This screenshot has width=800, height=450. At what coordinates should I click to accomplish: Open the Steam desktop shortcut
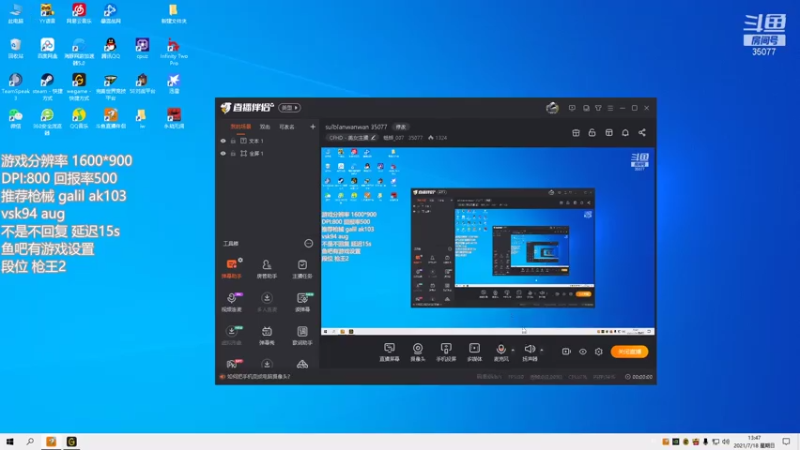click(x=47, y=87)
